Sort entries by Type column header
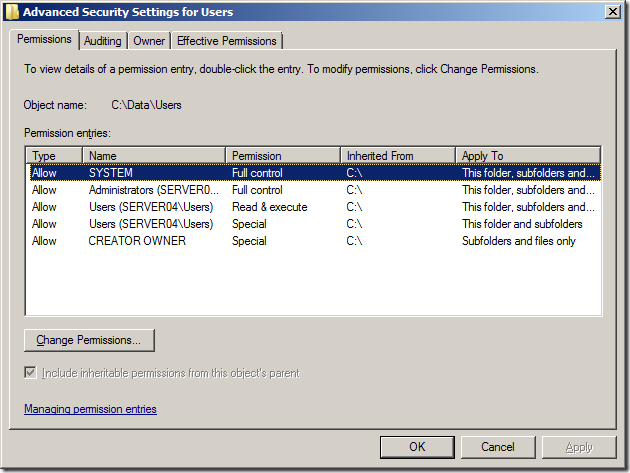 [54, 156]
